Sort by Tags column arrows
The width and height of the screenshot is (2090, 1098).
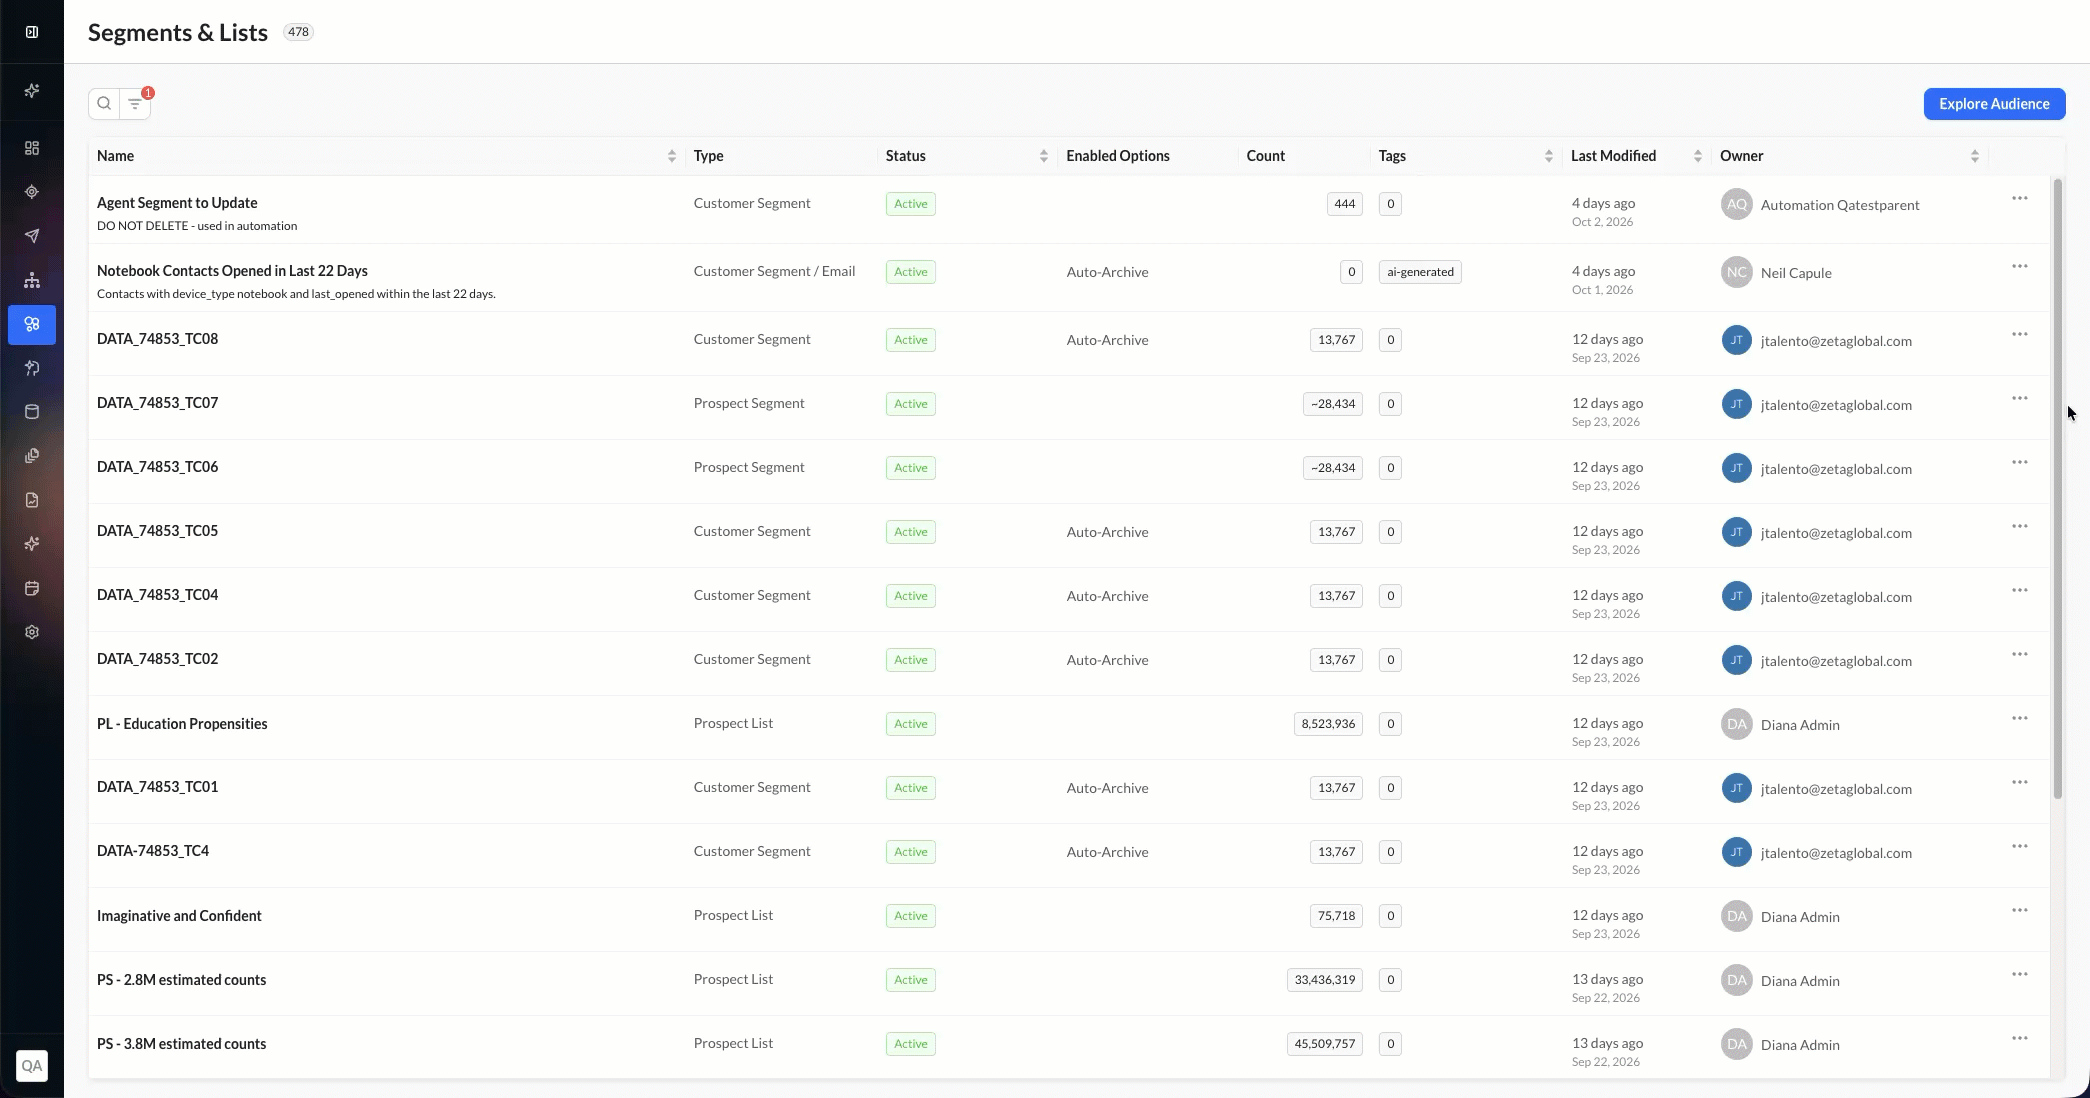click(1549, 156)
